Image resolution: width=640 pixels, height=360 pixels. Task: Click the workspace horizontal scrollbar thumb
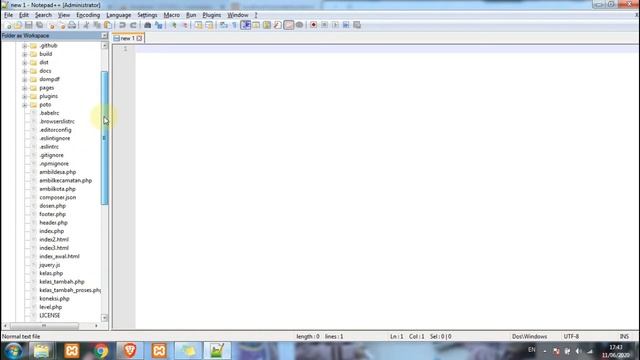[x=44, y=326]
